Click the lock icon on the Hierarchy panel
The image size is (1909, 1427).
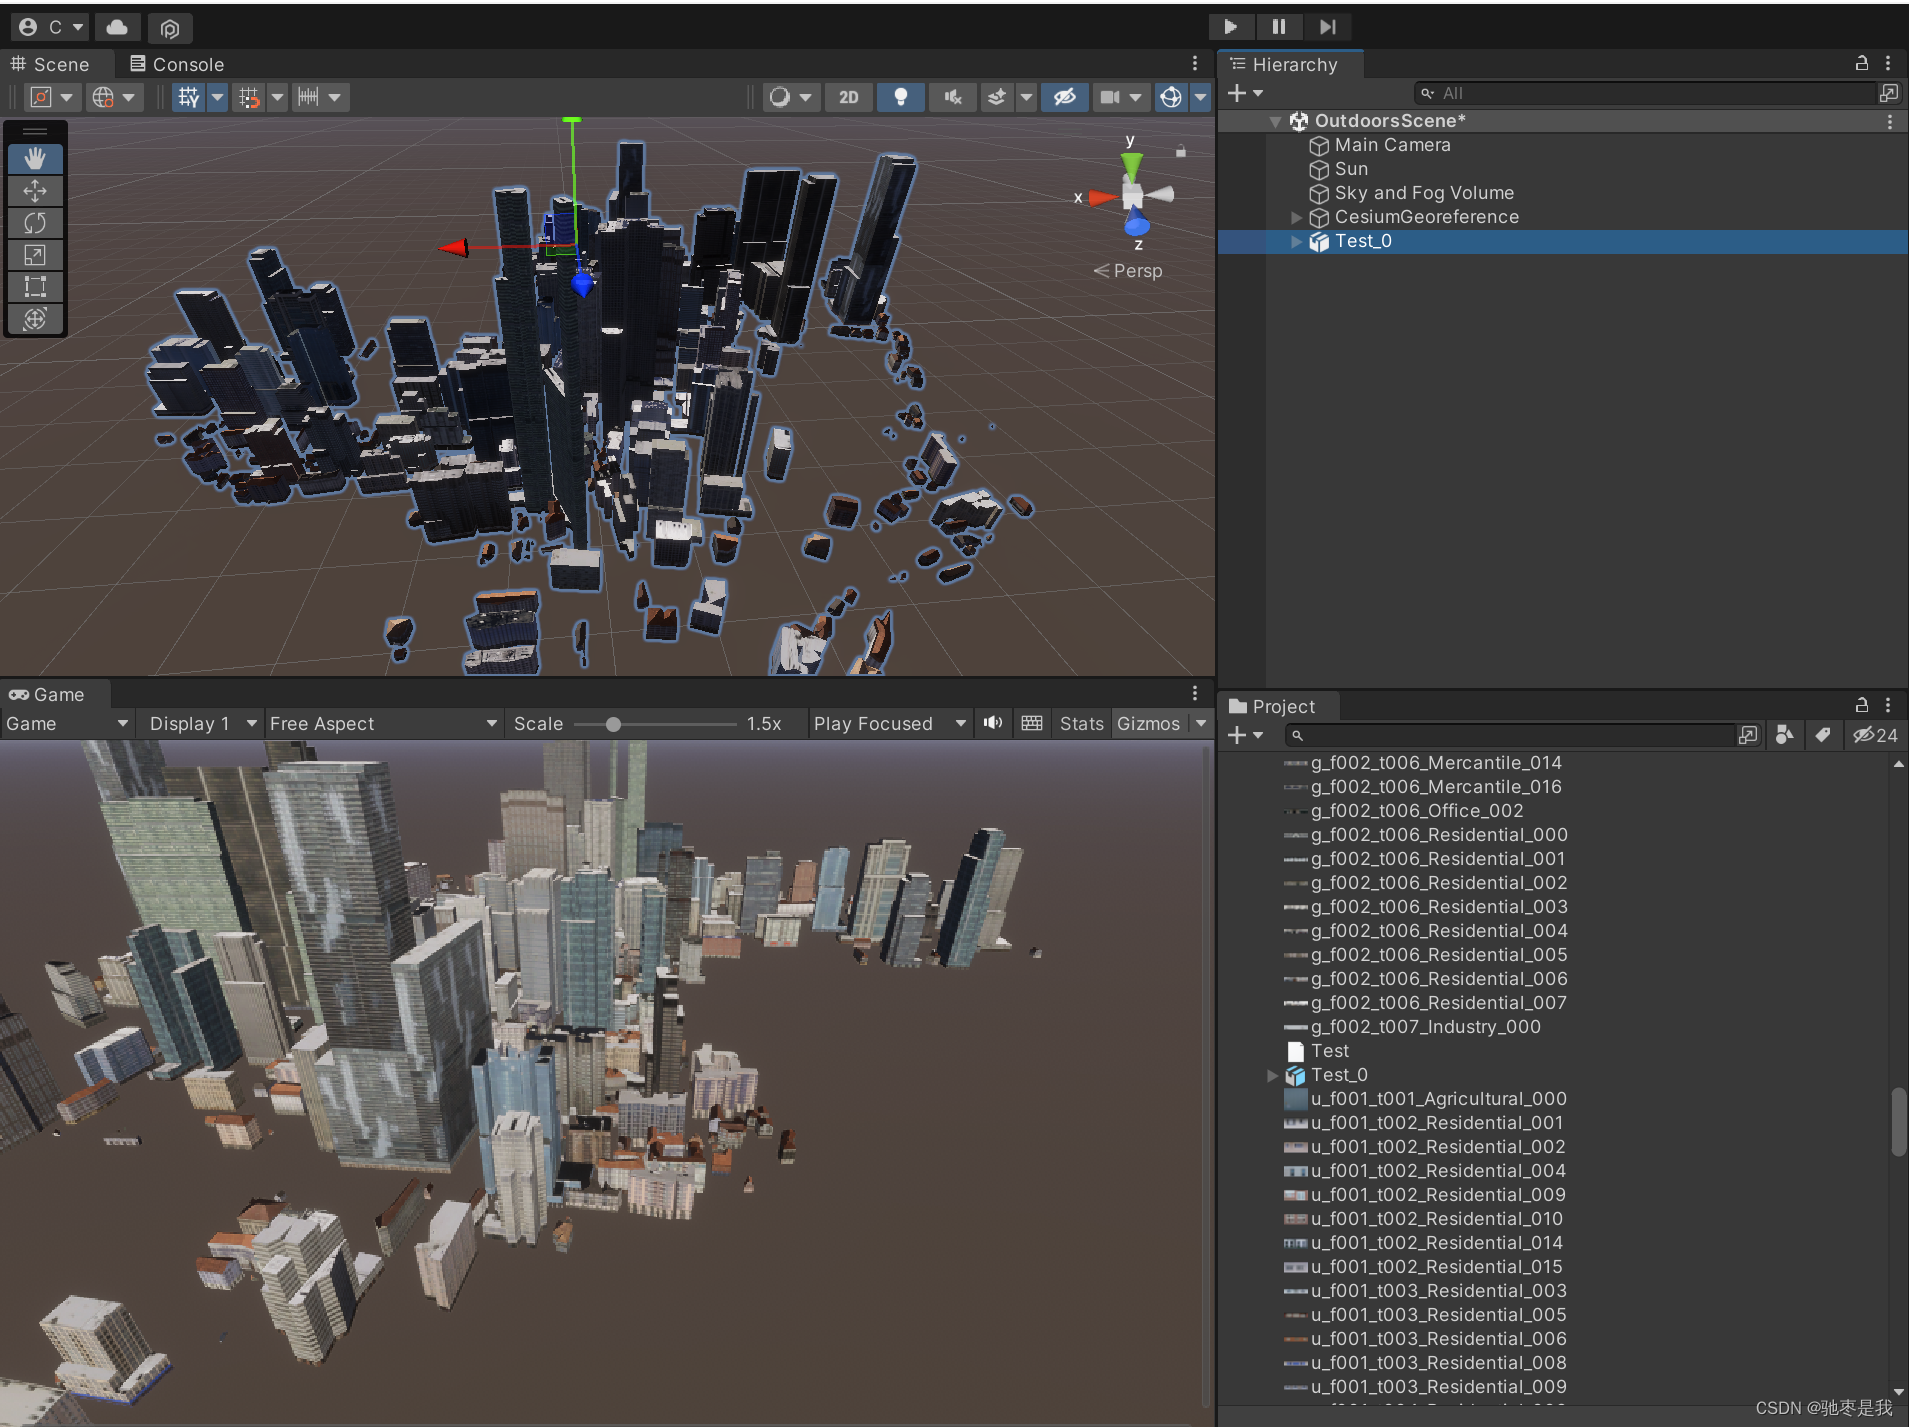(x=1860, y=63)
